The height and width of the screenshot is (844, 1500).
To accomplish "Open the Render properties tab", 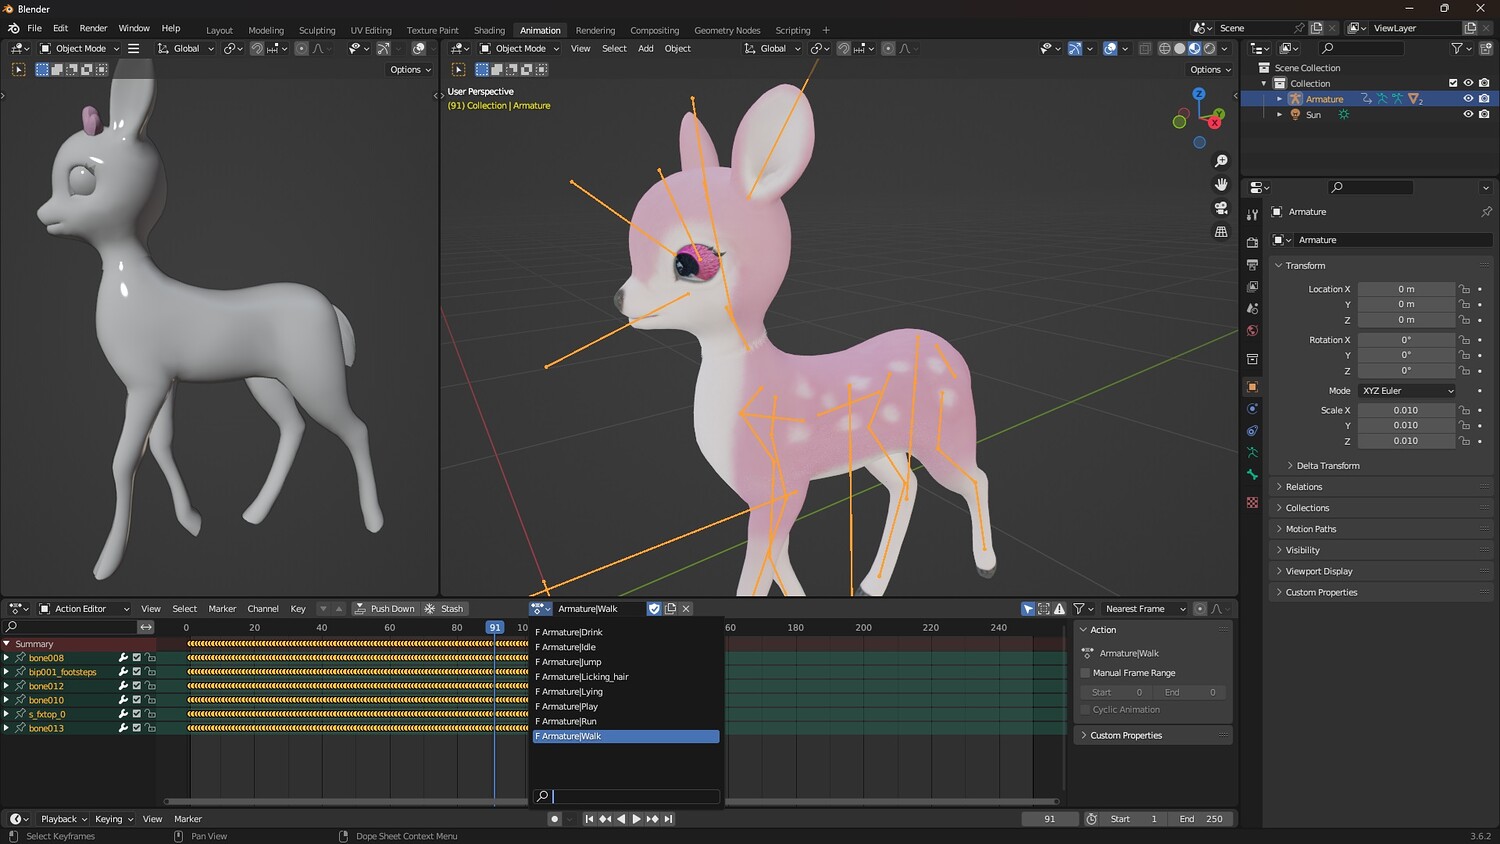I will click(1252, 242).
